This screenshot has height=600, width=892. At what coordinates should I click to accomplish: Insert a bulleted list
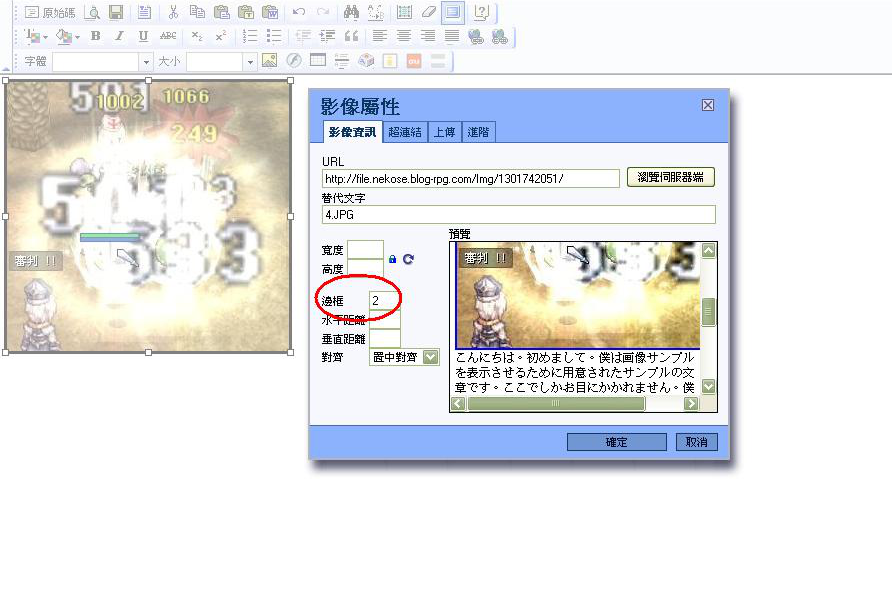coord(274,36)
